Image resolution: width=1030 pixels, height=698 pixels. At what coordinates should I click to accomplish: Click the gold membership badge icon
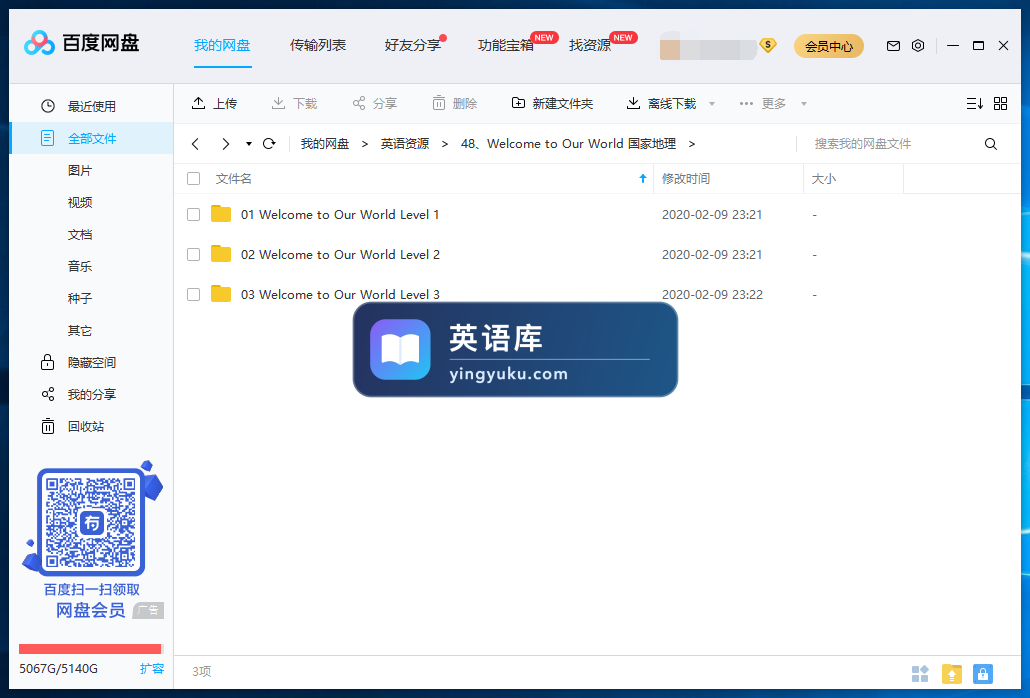767,45
